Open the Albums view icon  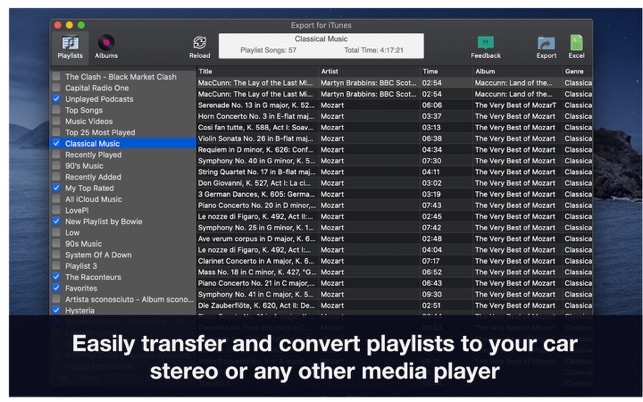coord(106,43)
